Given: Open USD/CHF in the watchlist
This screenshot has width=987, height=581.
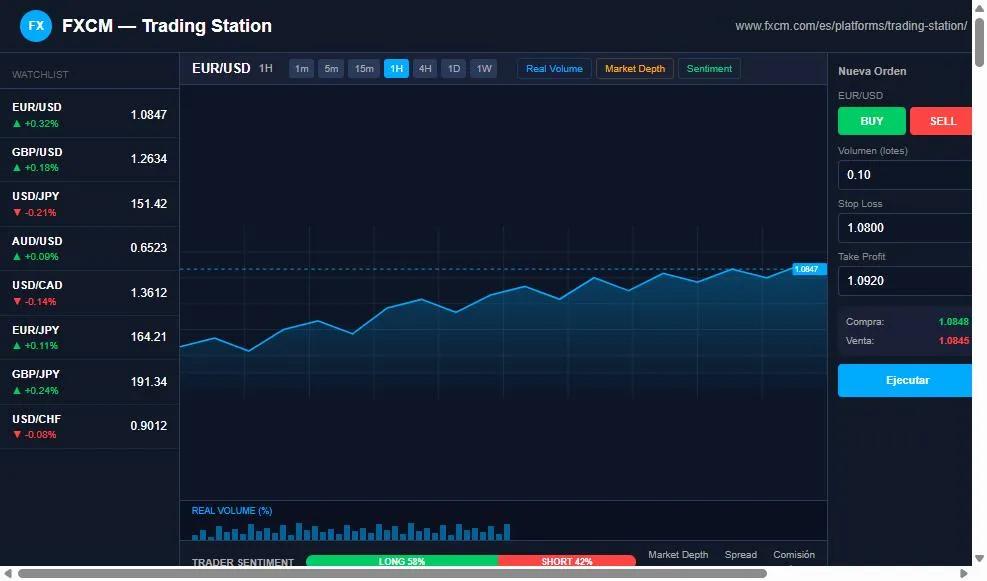Looking at the screenshot, I should coord(89,426).
